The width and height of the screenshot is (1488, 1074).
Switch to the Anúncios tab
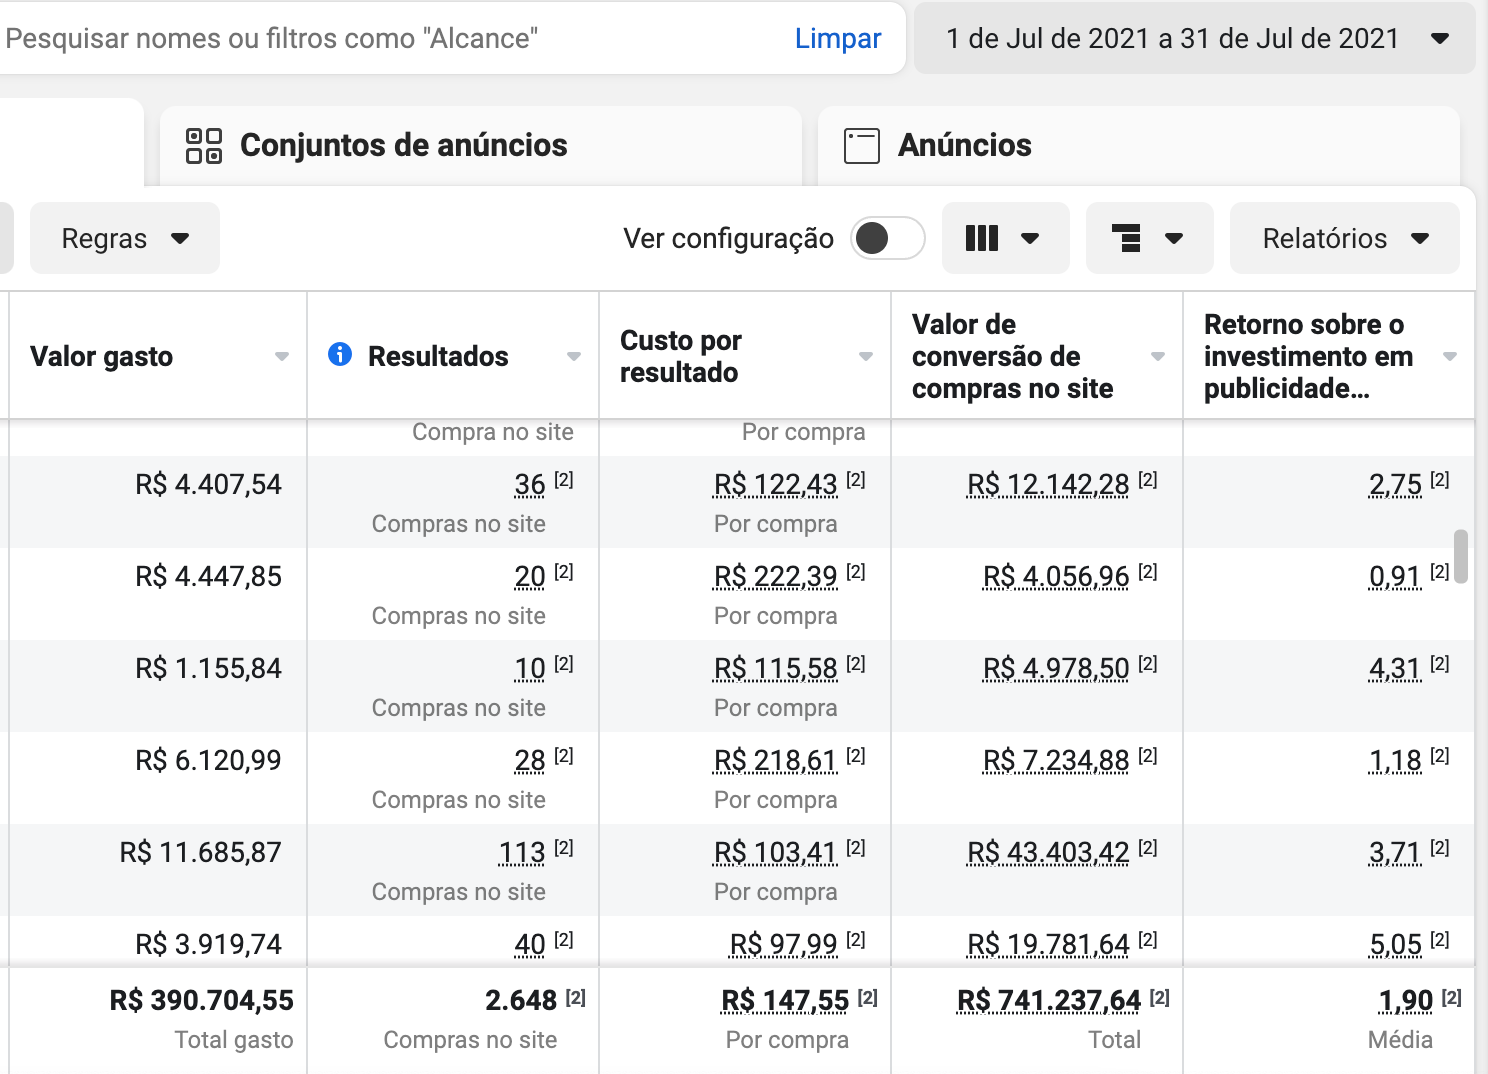pyautogui.click(x=1139, y=146)
